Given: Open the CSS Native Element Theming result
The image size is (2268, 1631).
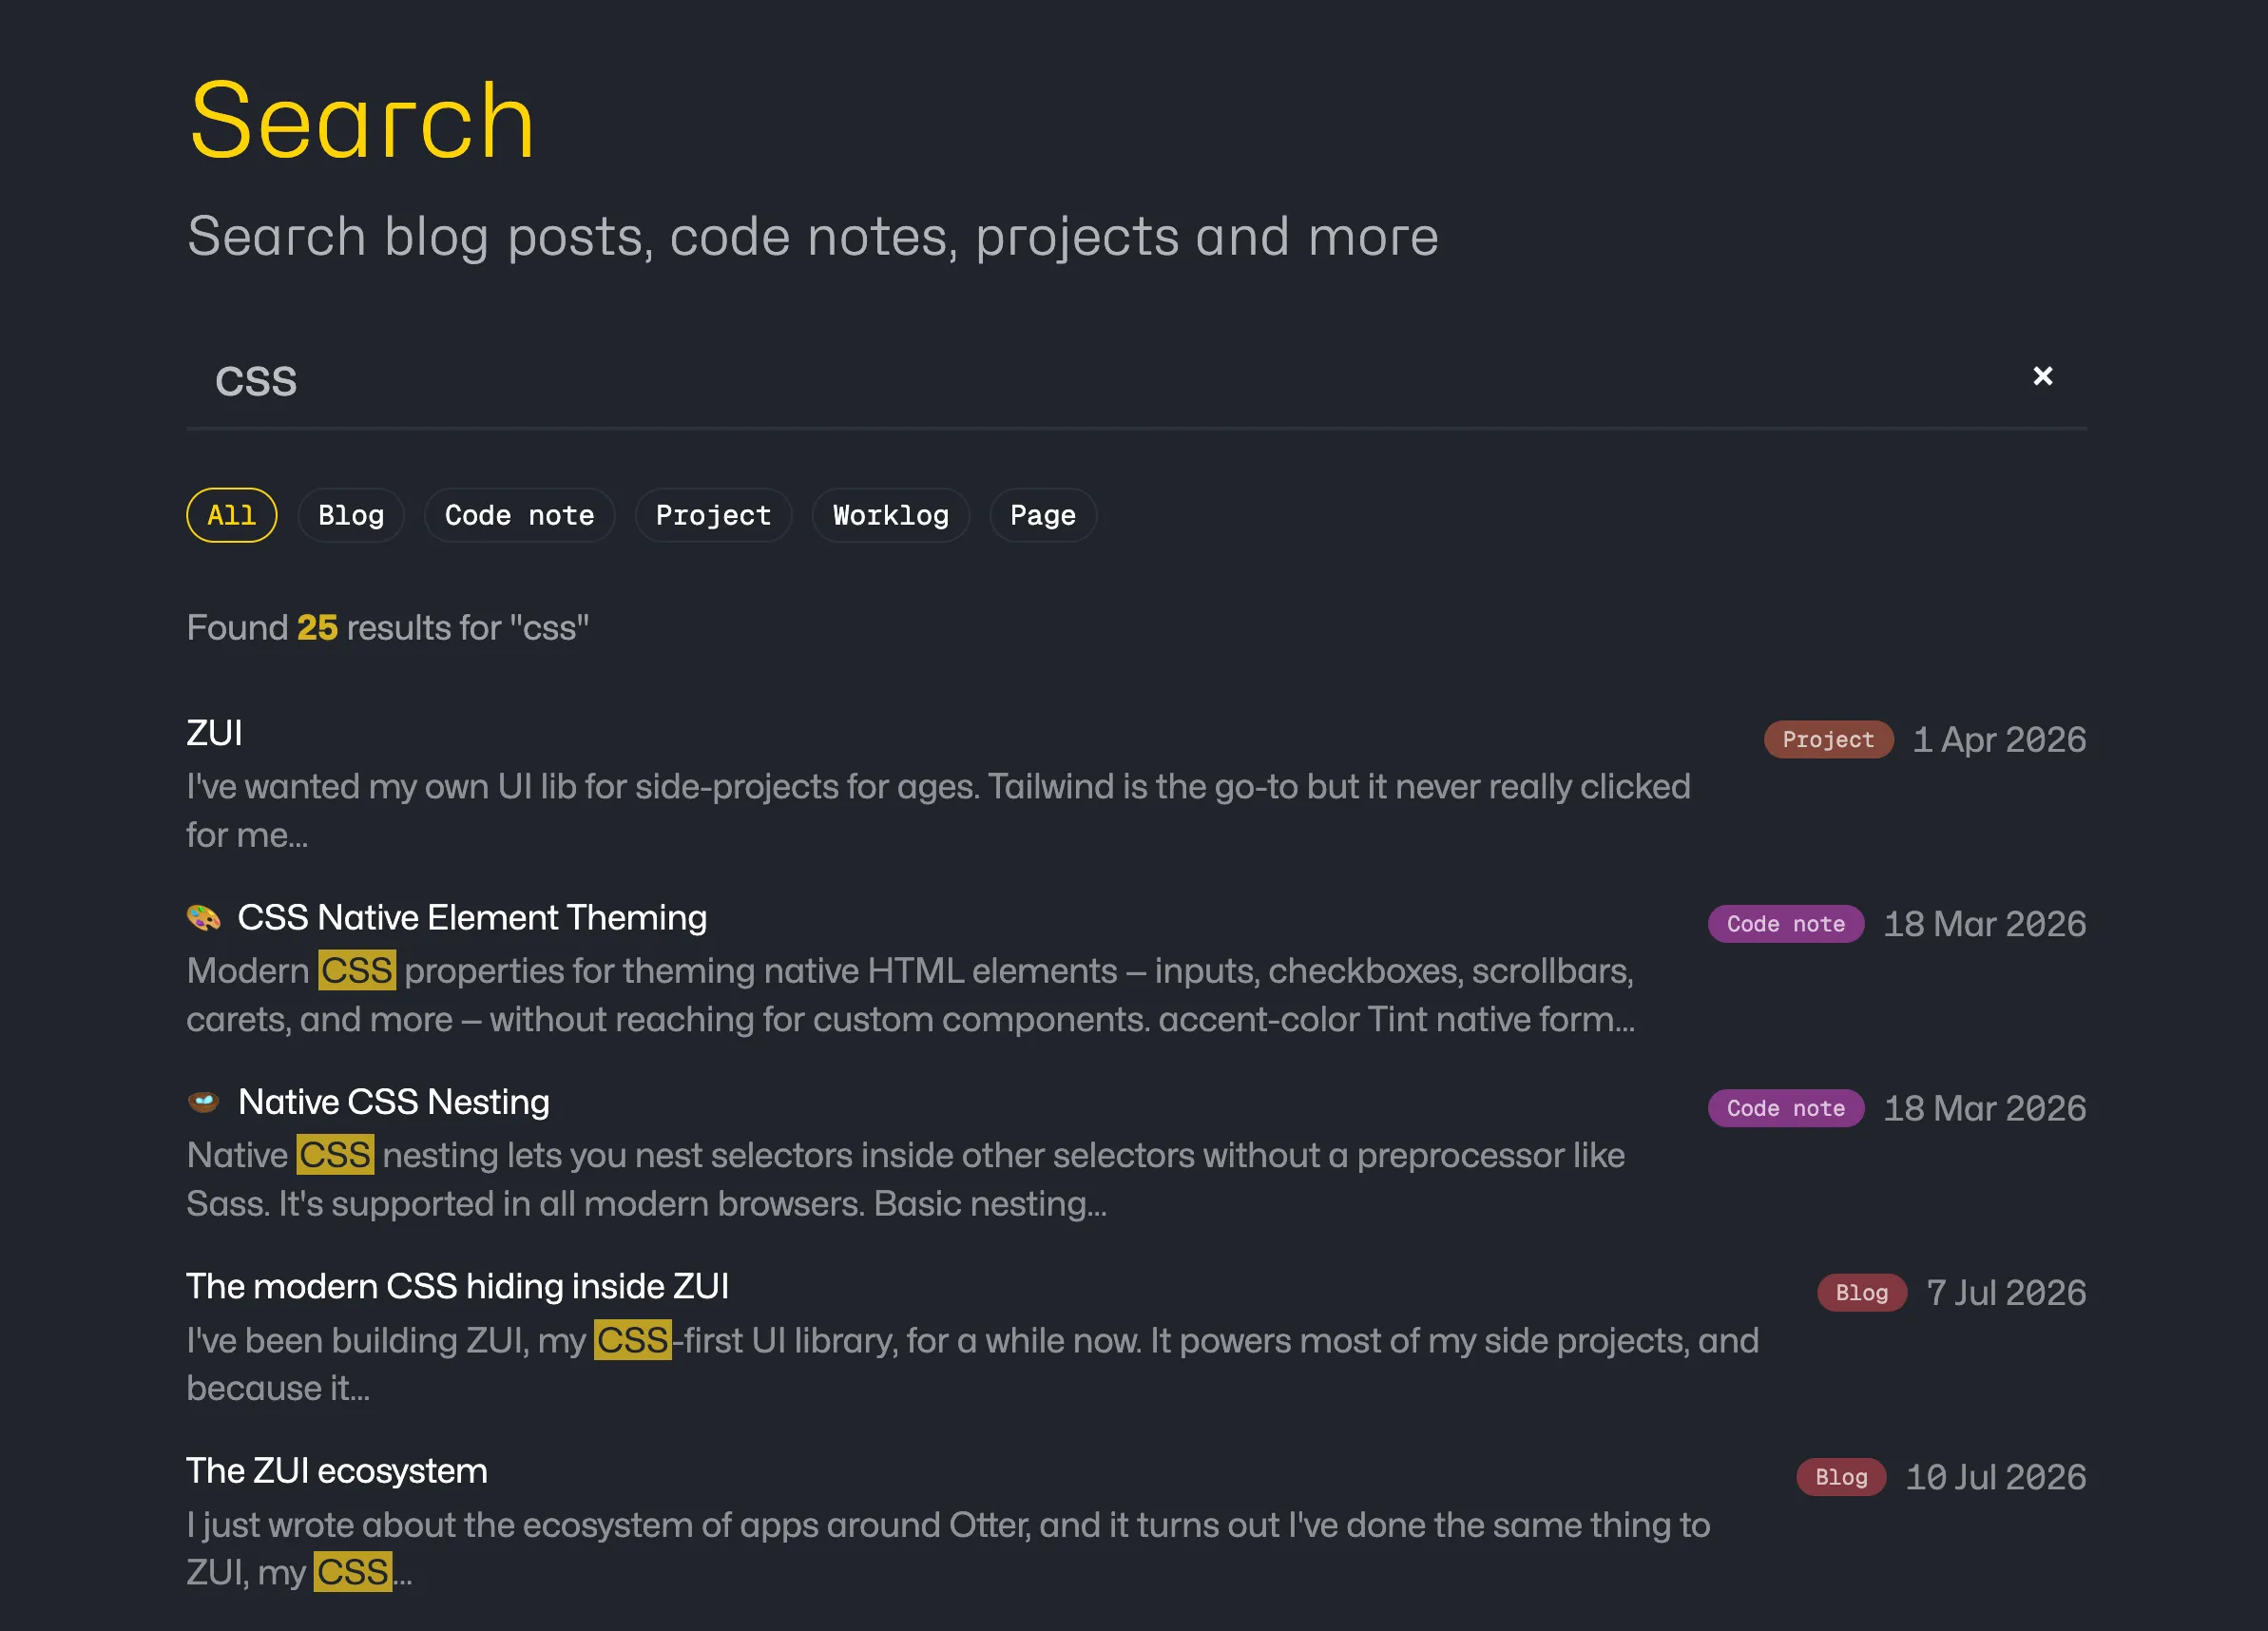Looking at the screenshot, I should pyautogui.click(x=472, y=917).
